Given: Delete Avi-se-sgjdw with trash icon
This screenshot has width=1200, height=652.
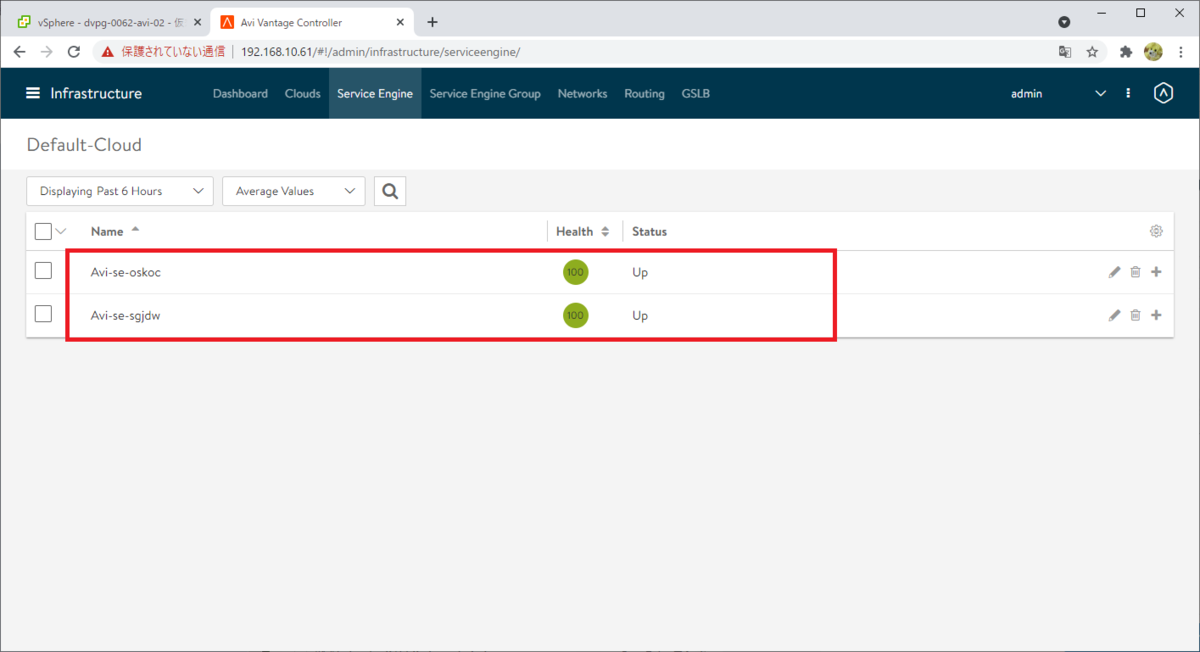Looking at the screenshot, I should coord(1135,315).
